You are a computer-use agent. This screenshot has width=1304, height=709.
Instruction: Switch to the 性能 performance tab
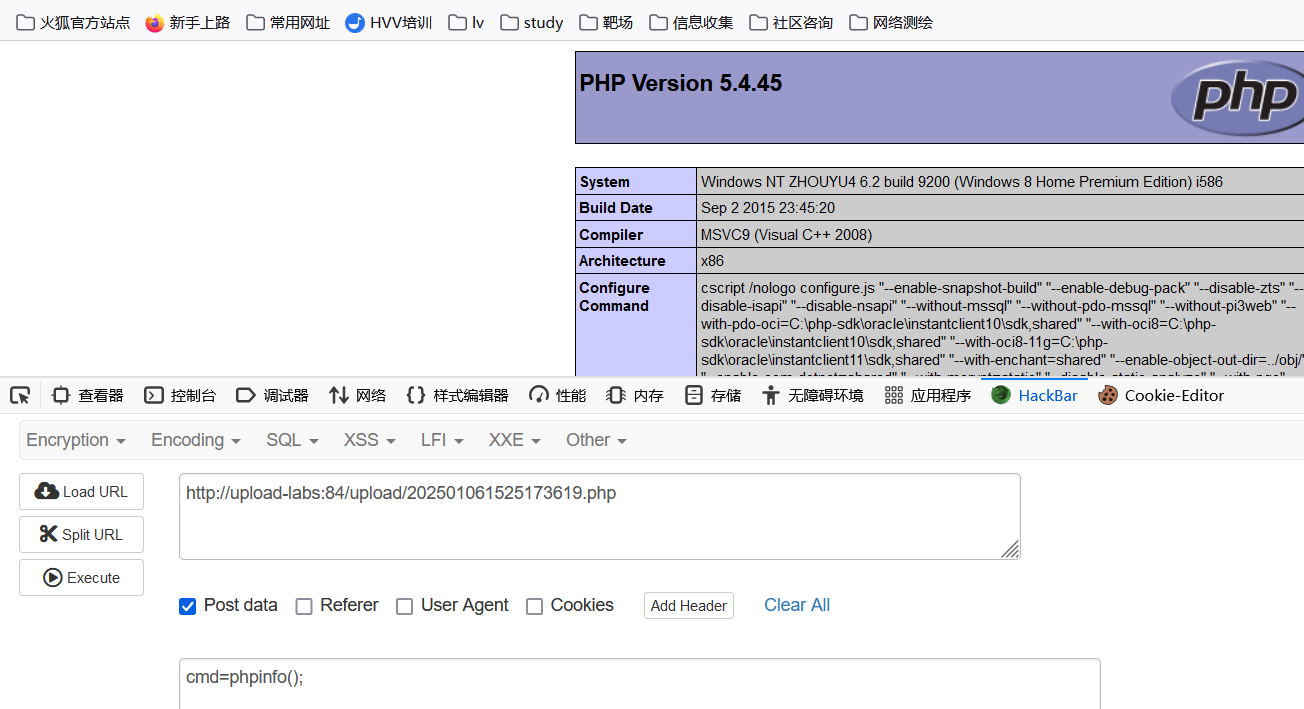click(558, 395)
